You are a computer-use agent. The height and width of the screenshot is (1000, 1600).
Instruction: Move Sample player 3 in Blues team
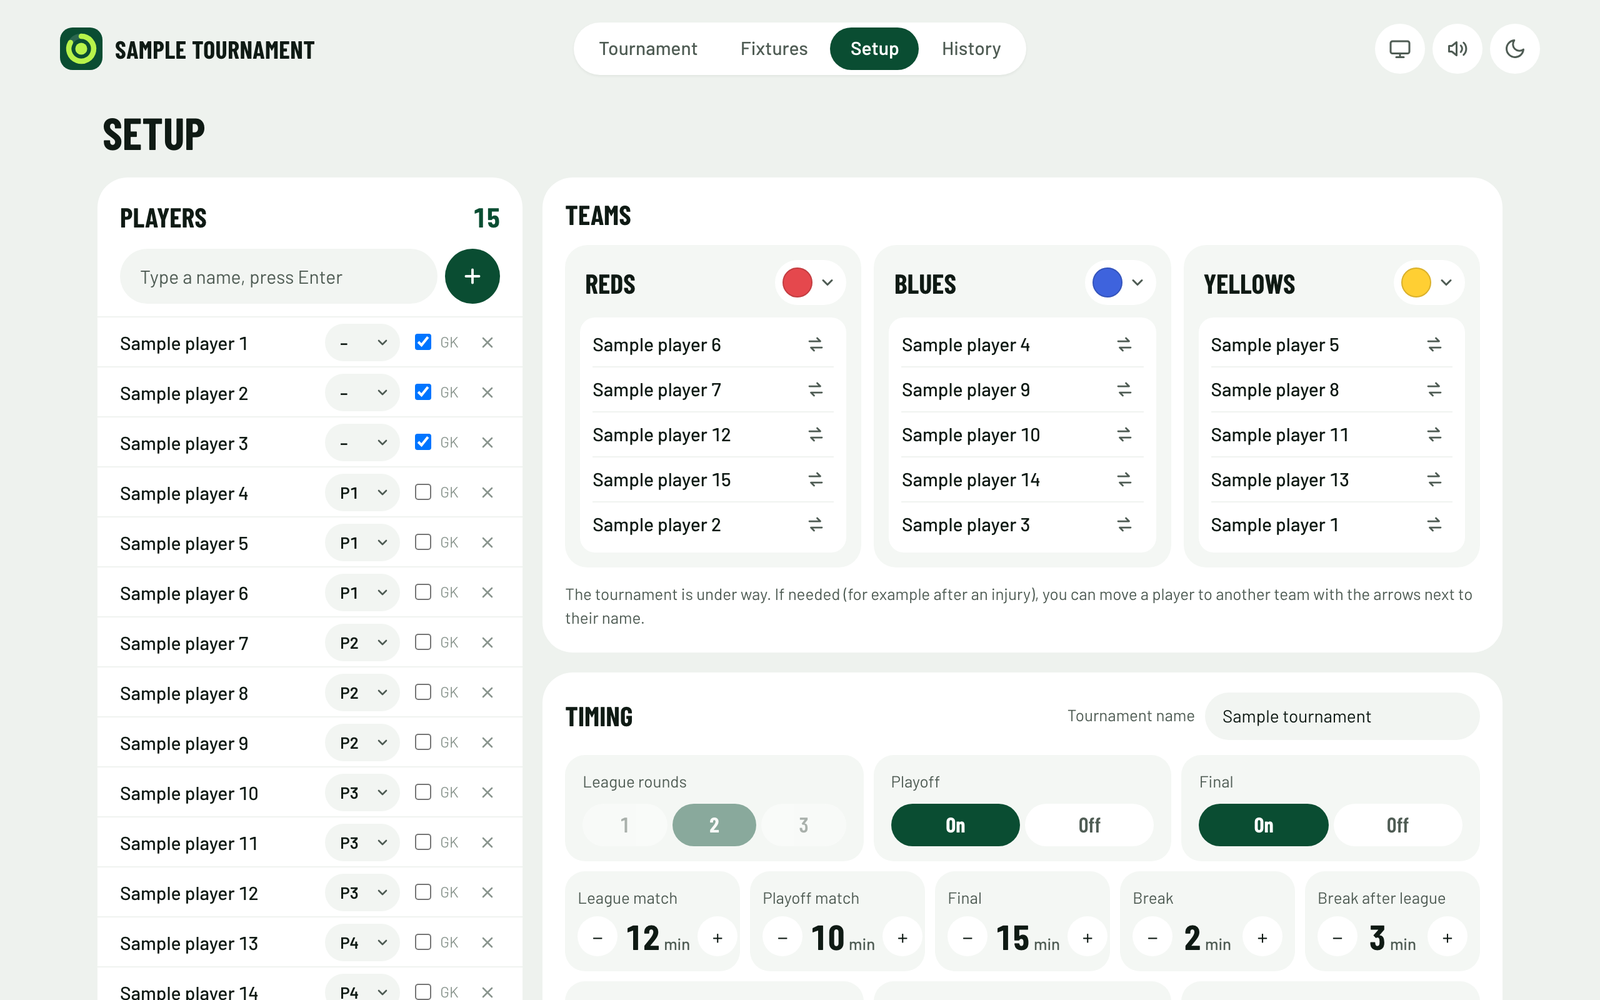pos(1124,525)
